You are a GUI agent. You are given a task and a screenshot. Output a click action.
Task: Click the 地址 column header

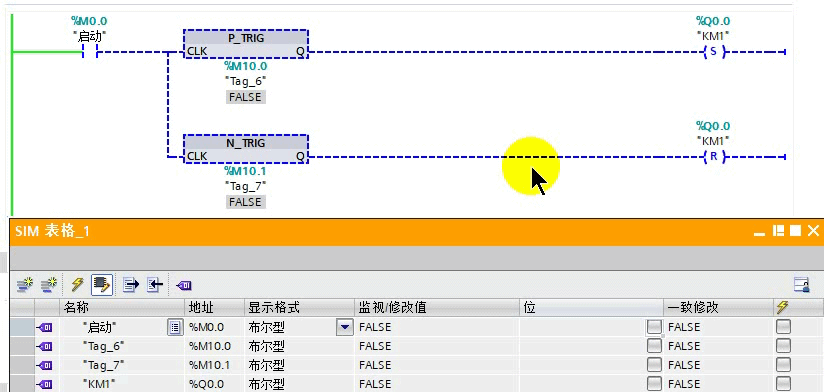coord(214,307)
